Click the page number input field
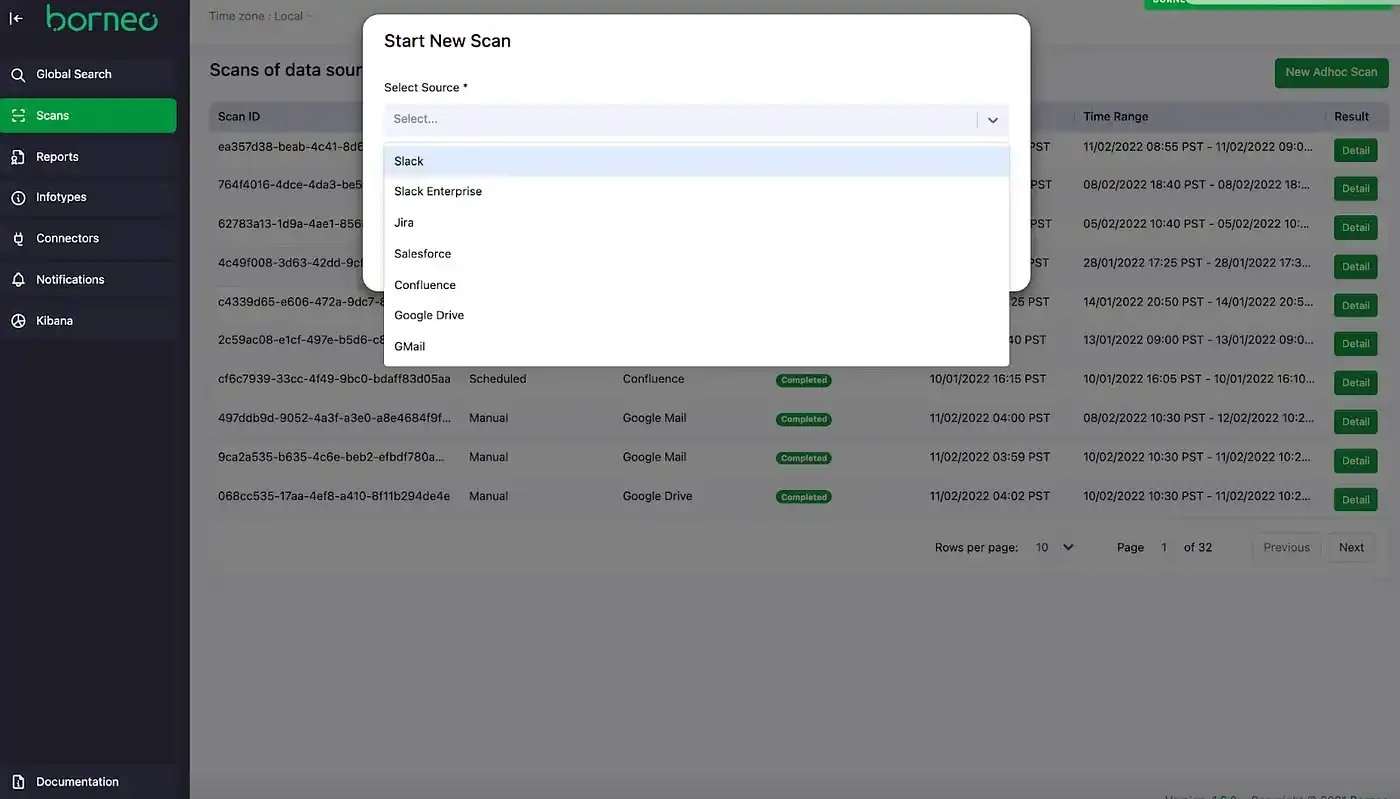The image size is (1400, 799). pos(1164,547)
